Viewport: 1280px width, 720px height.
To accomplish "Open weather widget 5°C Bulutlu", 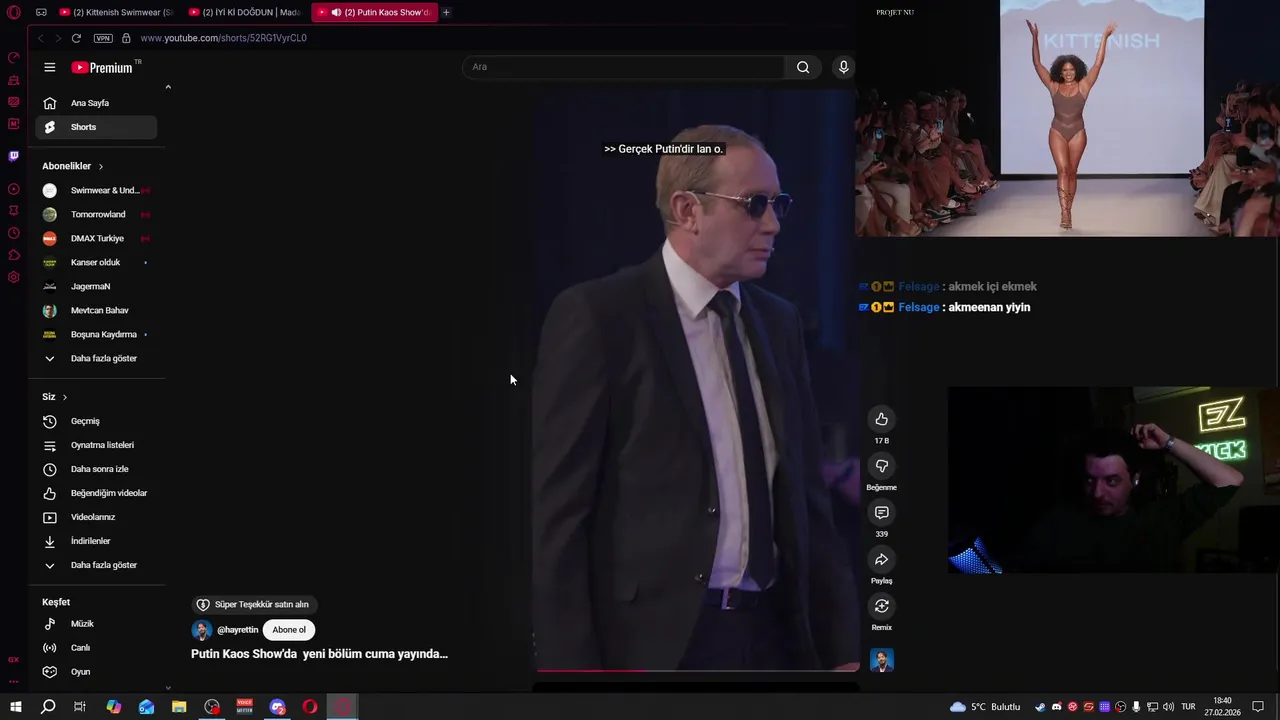I will tap(985, 707).
